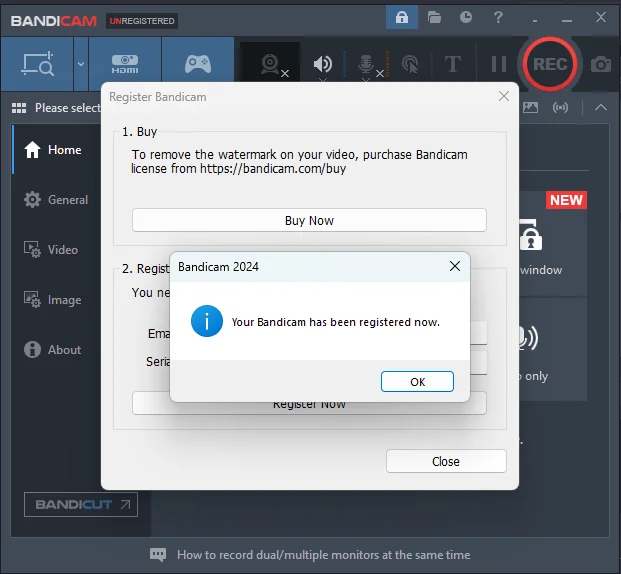Toggle the mouse click effect icon

[x=410, y=64]
